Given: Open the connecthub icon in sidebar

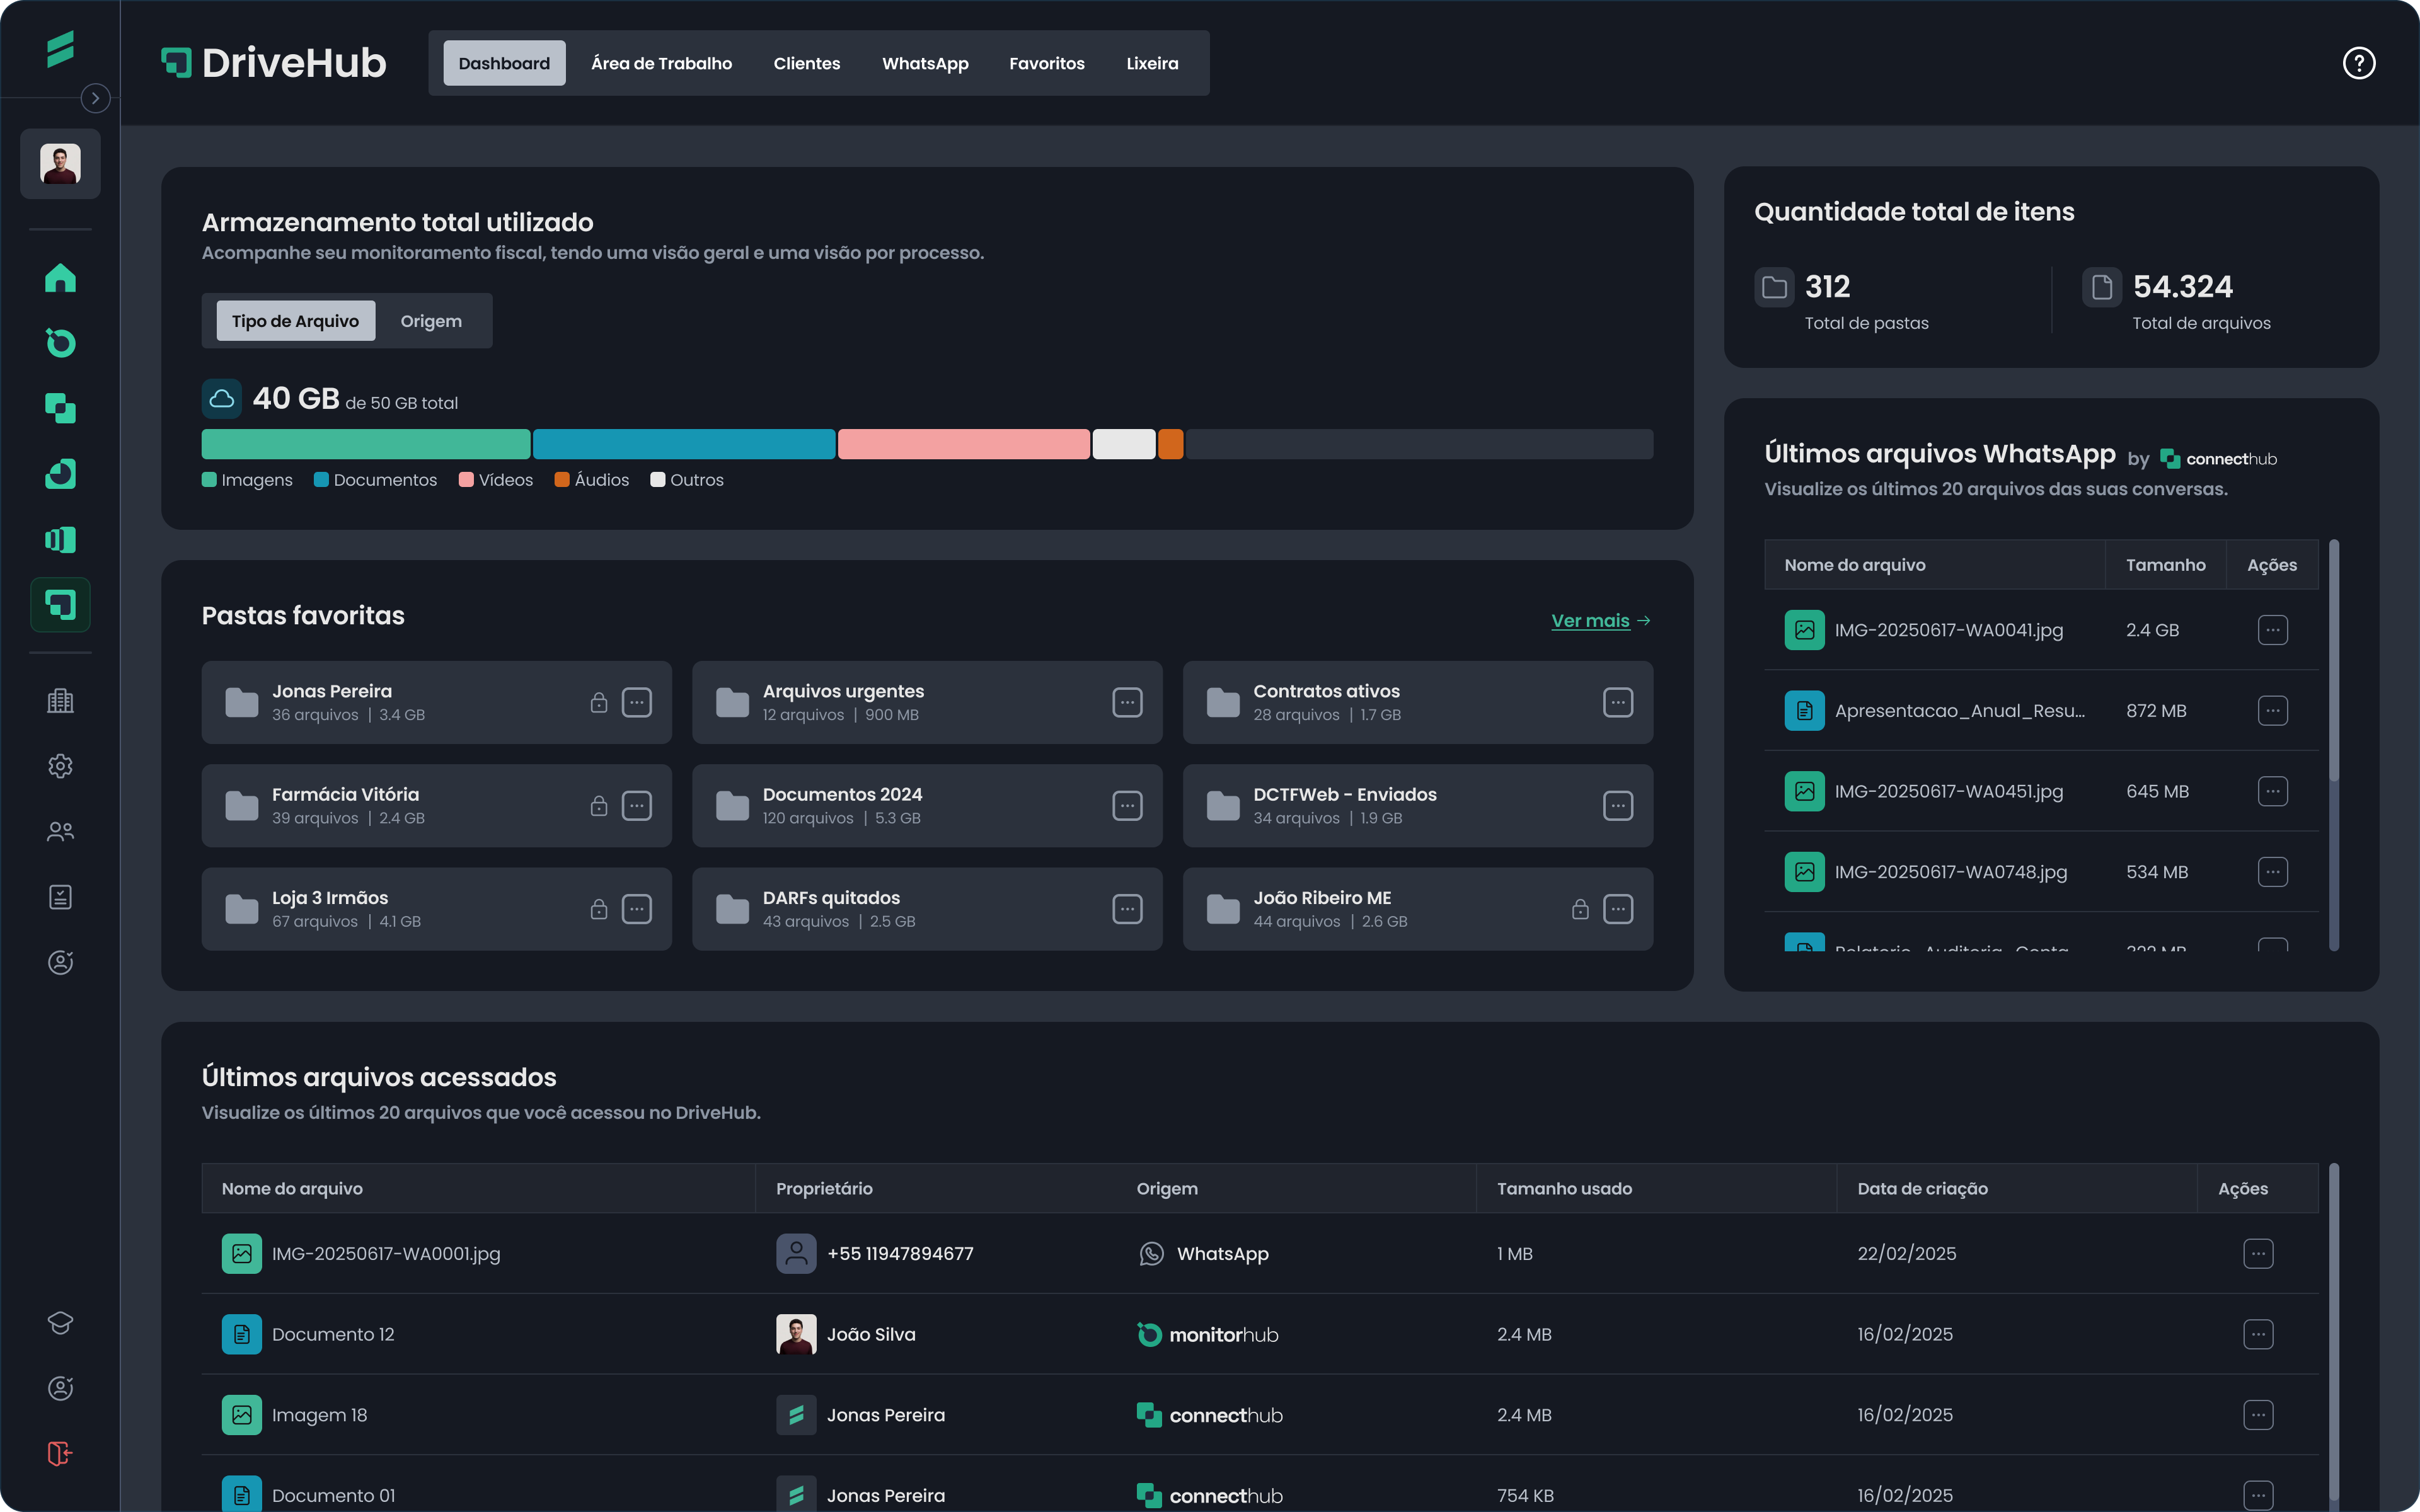Looking at the screenshot, I should click(x=60, y=408).
